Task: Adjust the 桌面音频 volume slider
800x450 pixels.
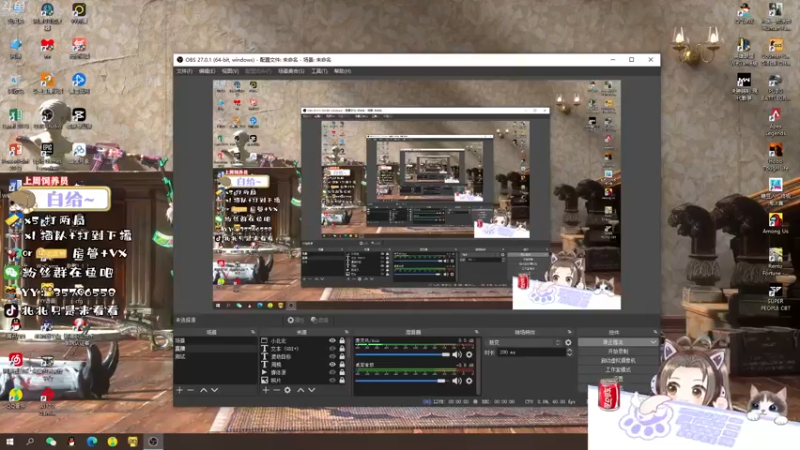Action: 401,381
